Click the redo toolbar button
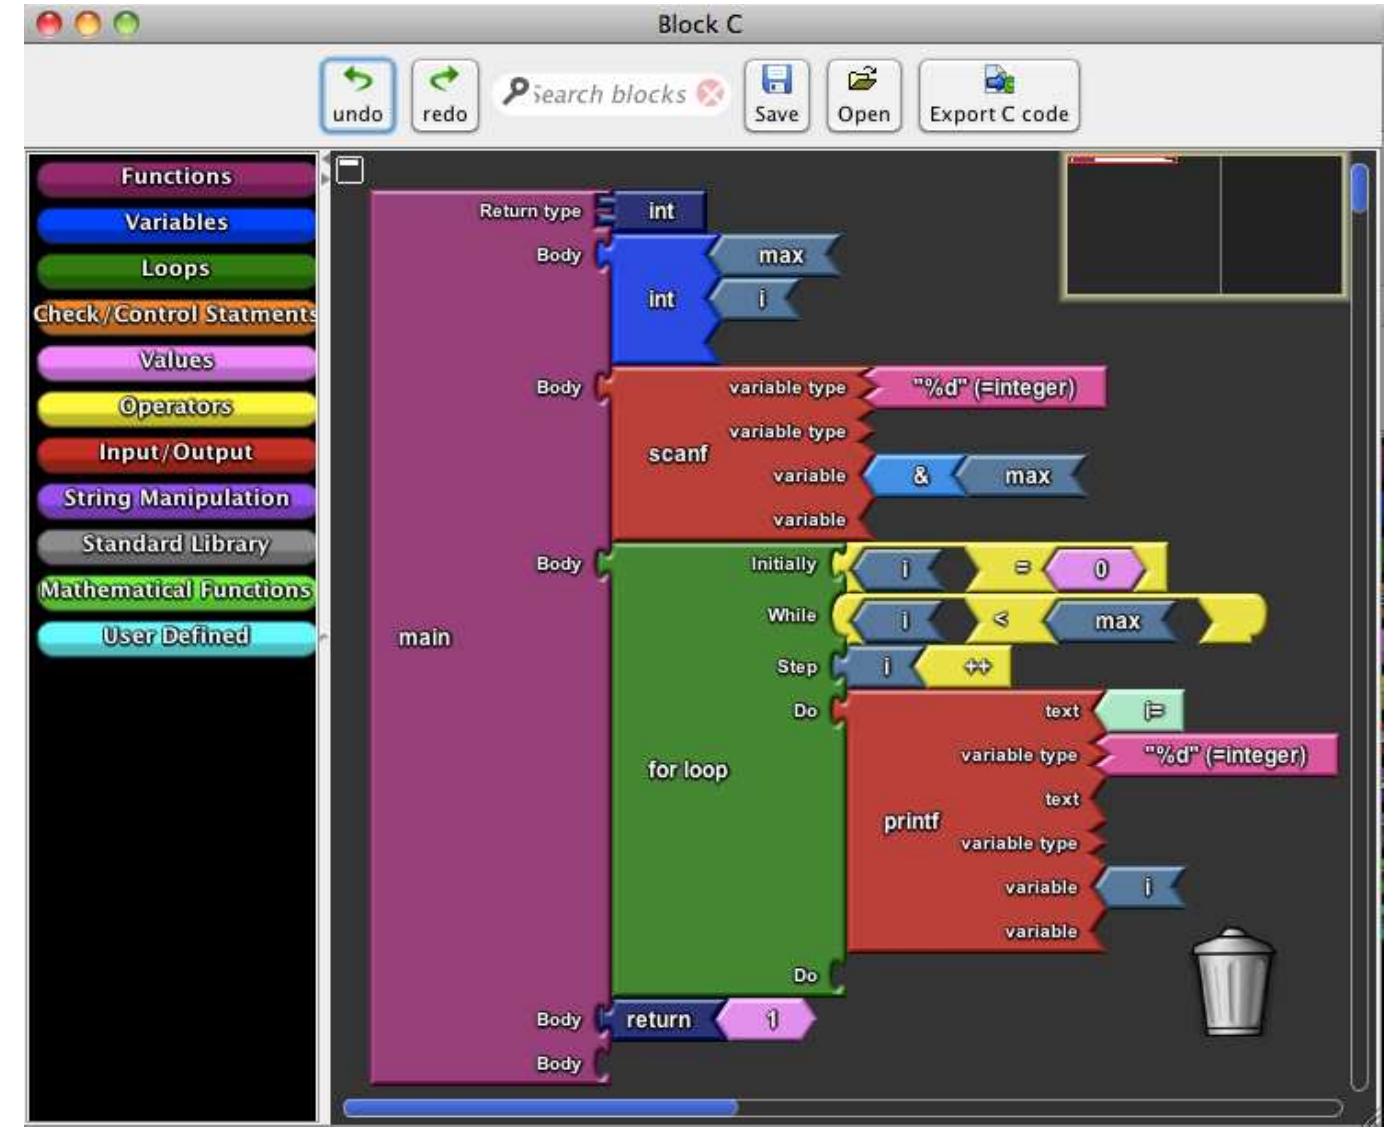This screenshot has width=1397, height=1136. click(x=444, y=95)
